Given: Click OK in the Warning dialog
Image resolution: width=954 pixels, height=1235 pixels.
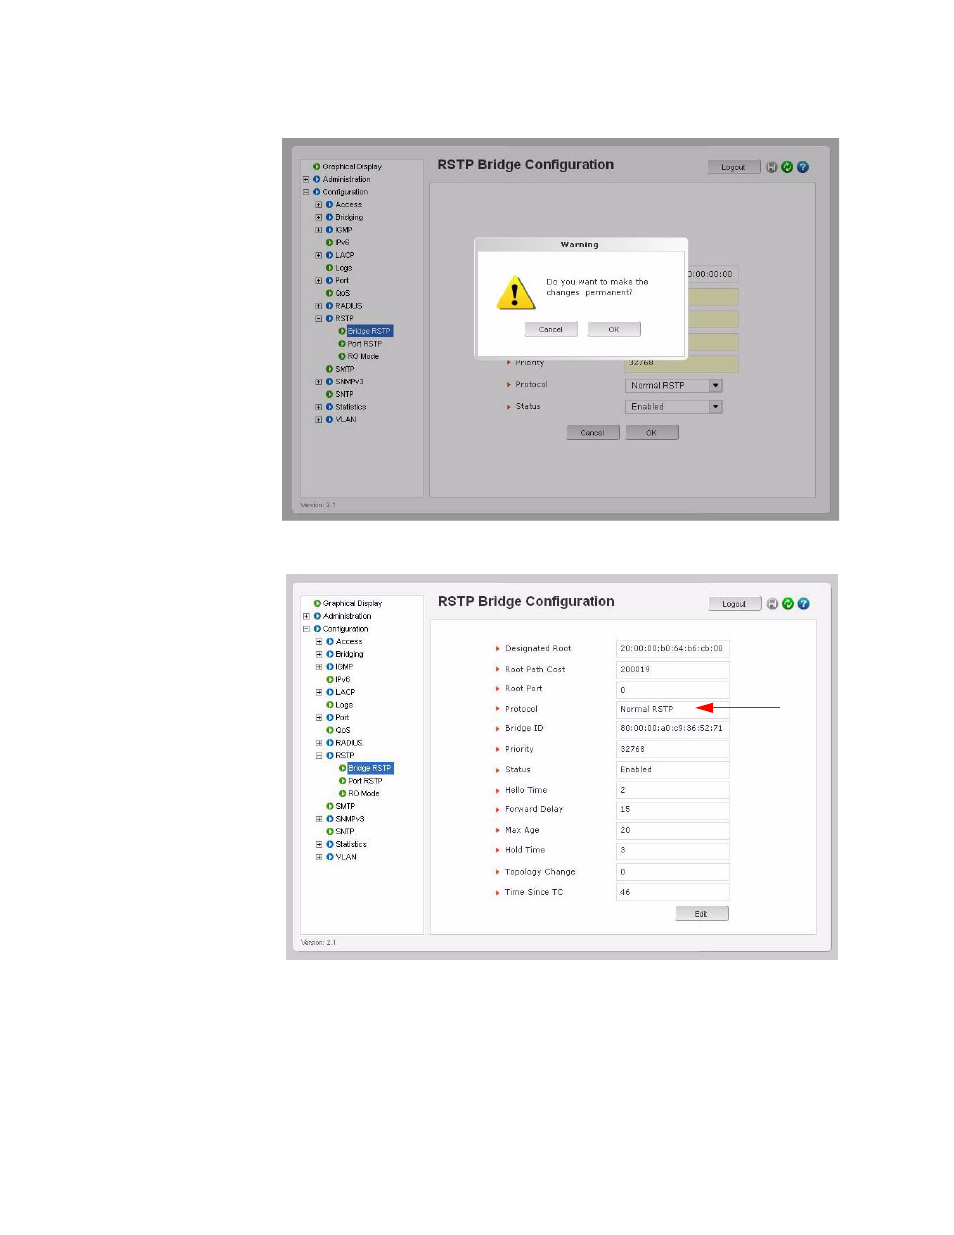Looking at the screenshot, I should pyautogui.click(x=614, y=329).
